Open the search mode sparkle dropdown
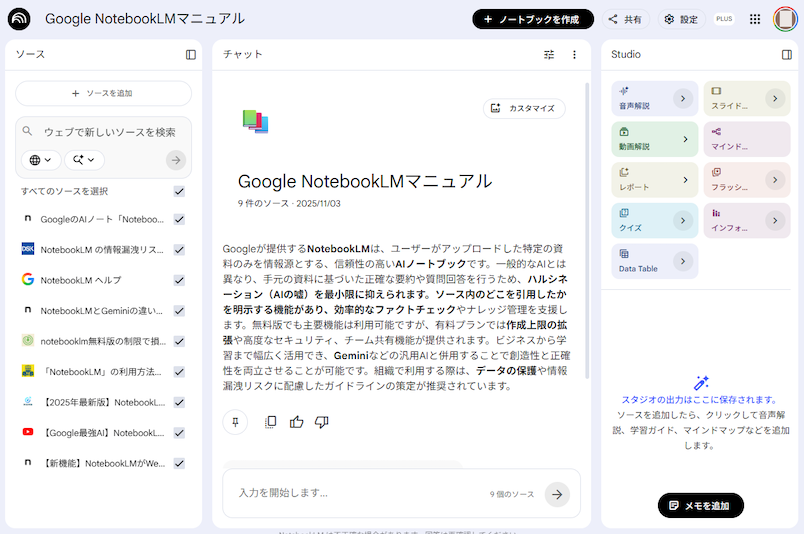The image size is (804, 534). pos(84,160)
